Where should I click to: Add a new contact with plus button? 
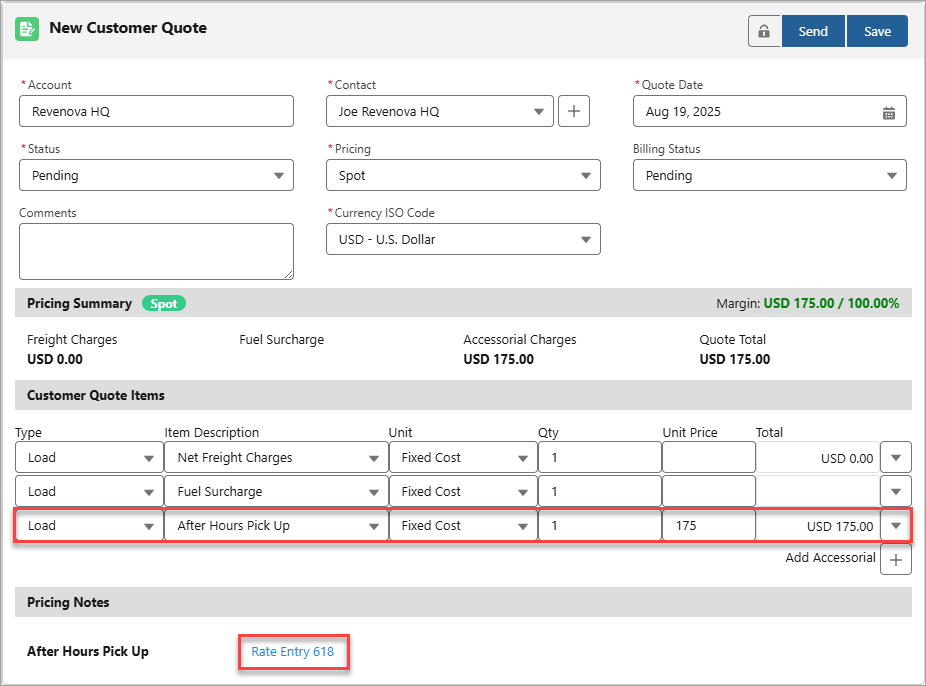pyautogui.click(x=573, y=111)
